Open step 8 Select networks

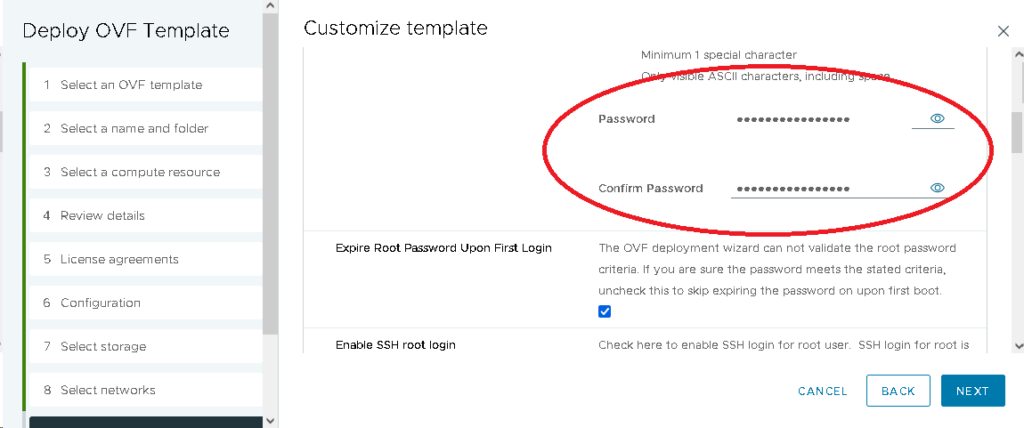[108, 390]
